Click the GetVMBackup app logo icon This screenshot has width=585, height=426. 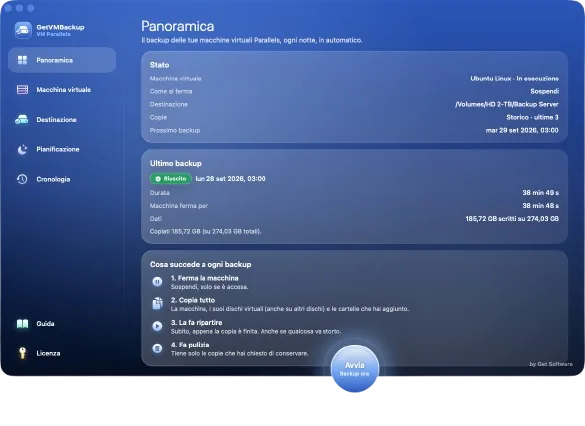(23, 30)
